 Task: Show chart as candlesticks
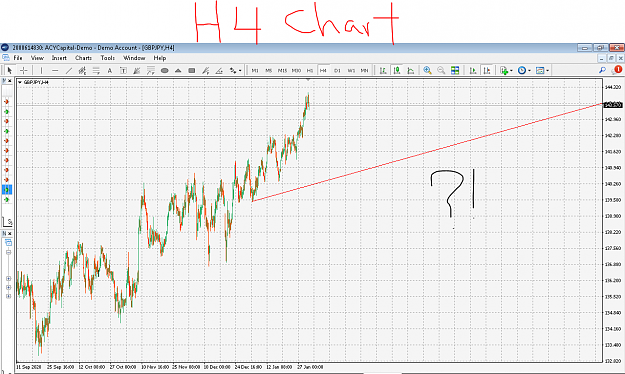[397, 71]
